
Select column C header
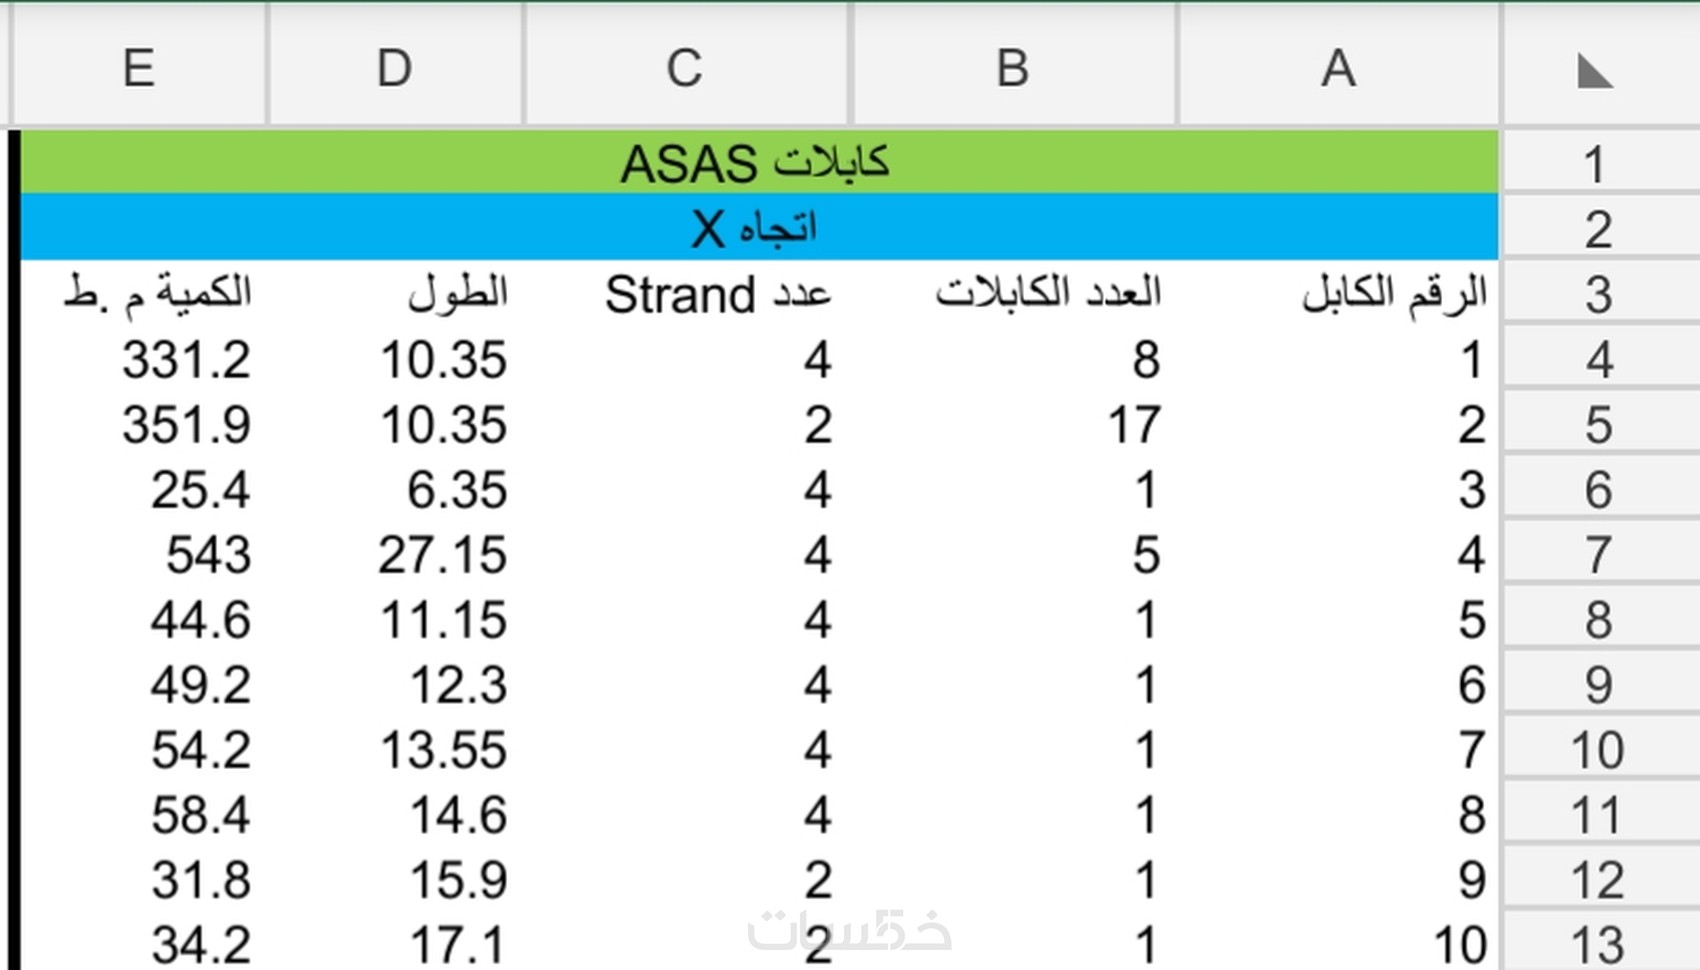(685, 69)
